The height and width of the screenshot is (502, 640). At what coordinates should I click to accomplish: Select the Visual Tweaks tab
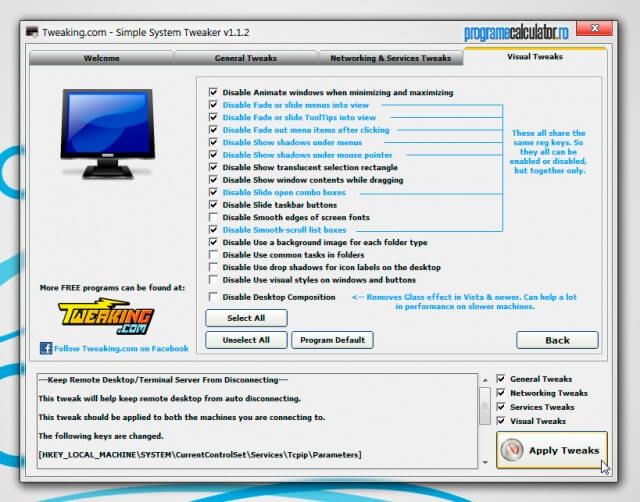coord(535,57)
